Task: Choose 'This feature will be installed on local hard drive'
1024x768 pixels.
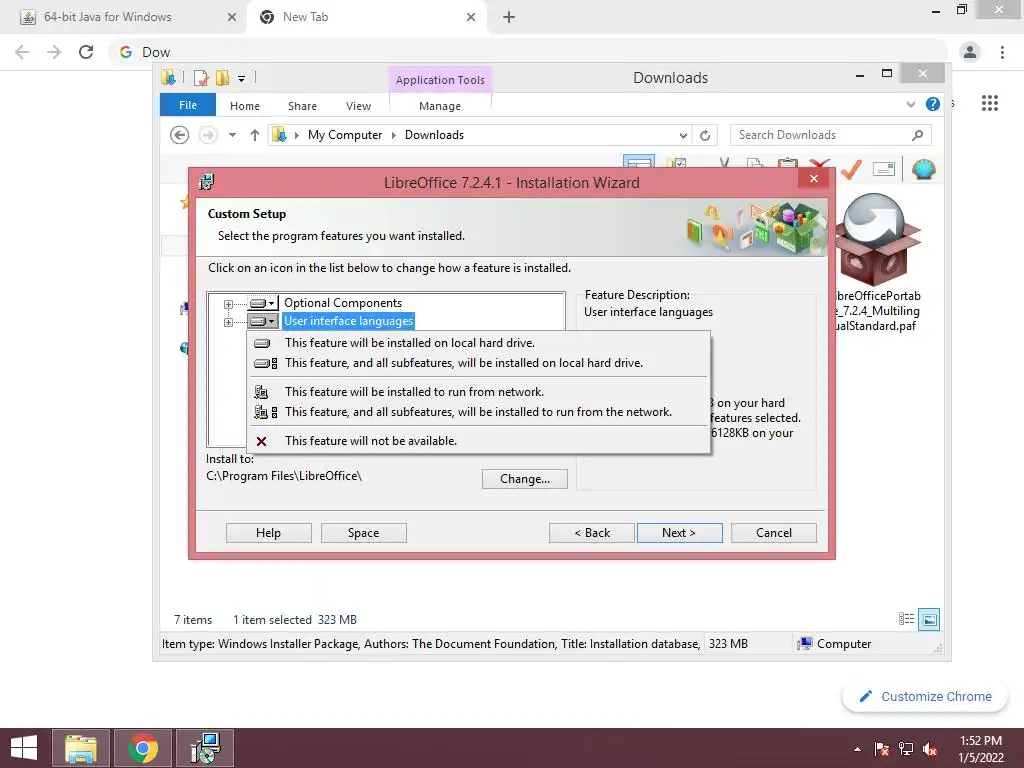Action: [478, 343]
